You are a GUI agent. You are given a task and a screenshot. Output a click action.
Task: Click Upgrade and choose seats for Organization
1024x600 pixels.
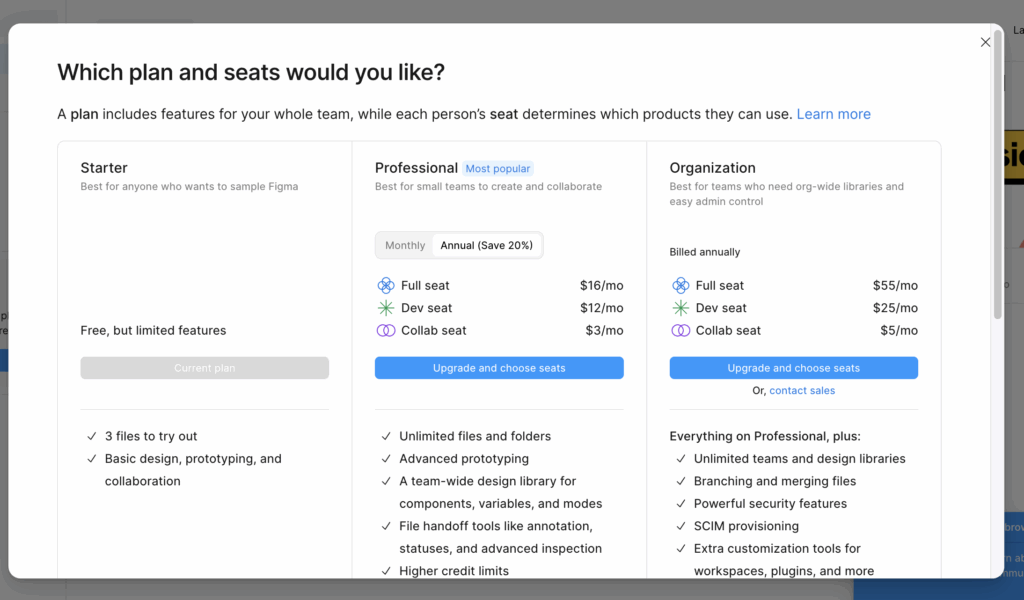coord(793,368)
